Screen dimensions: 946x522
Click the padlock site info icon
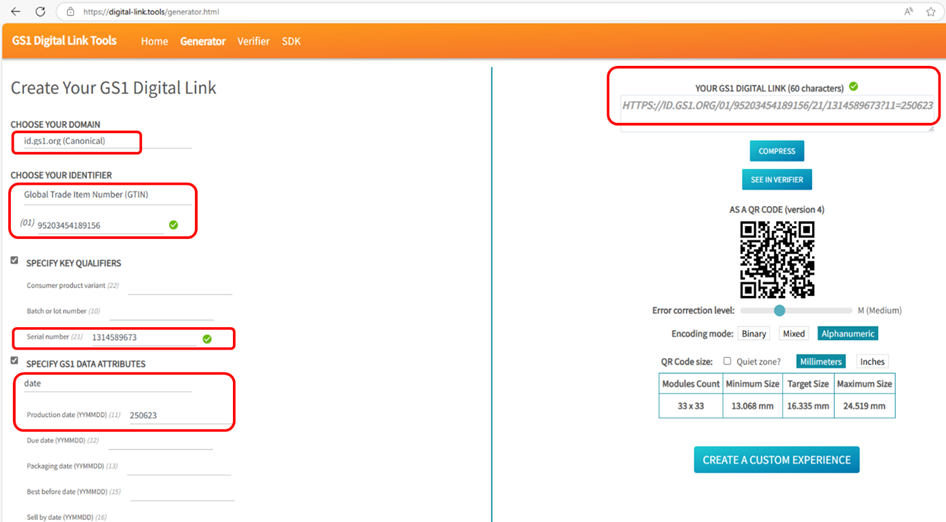tap(71, 12)
